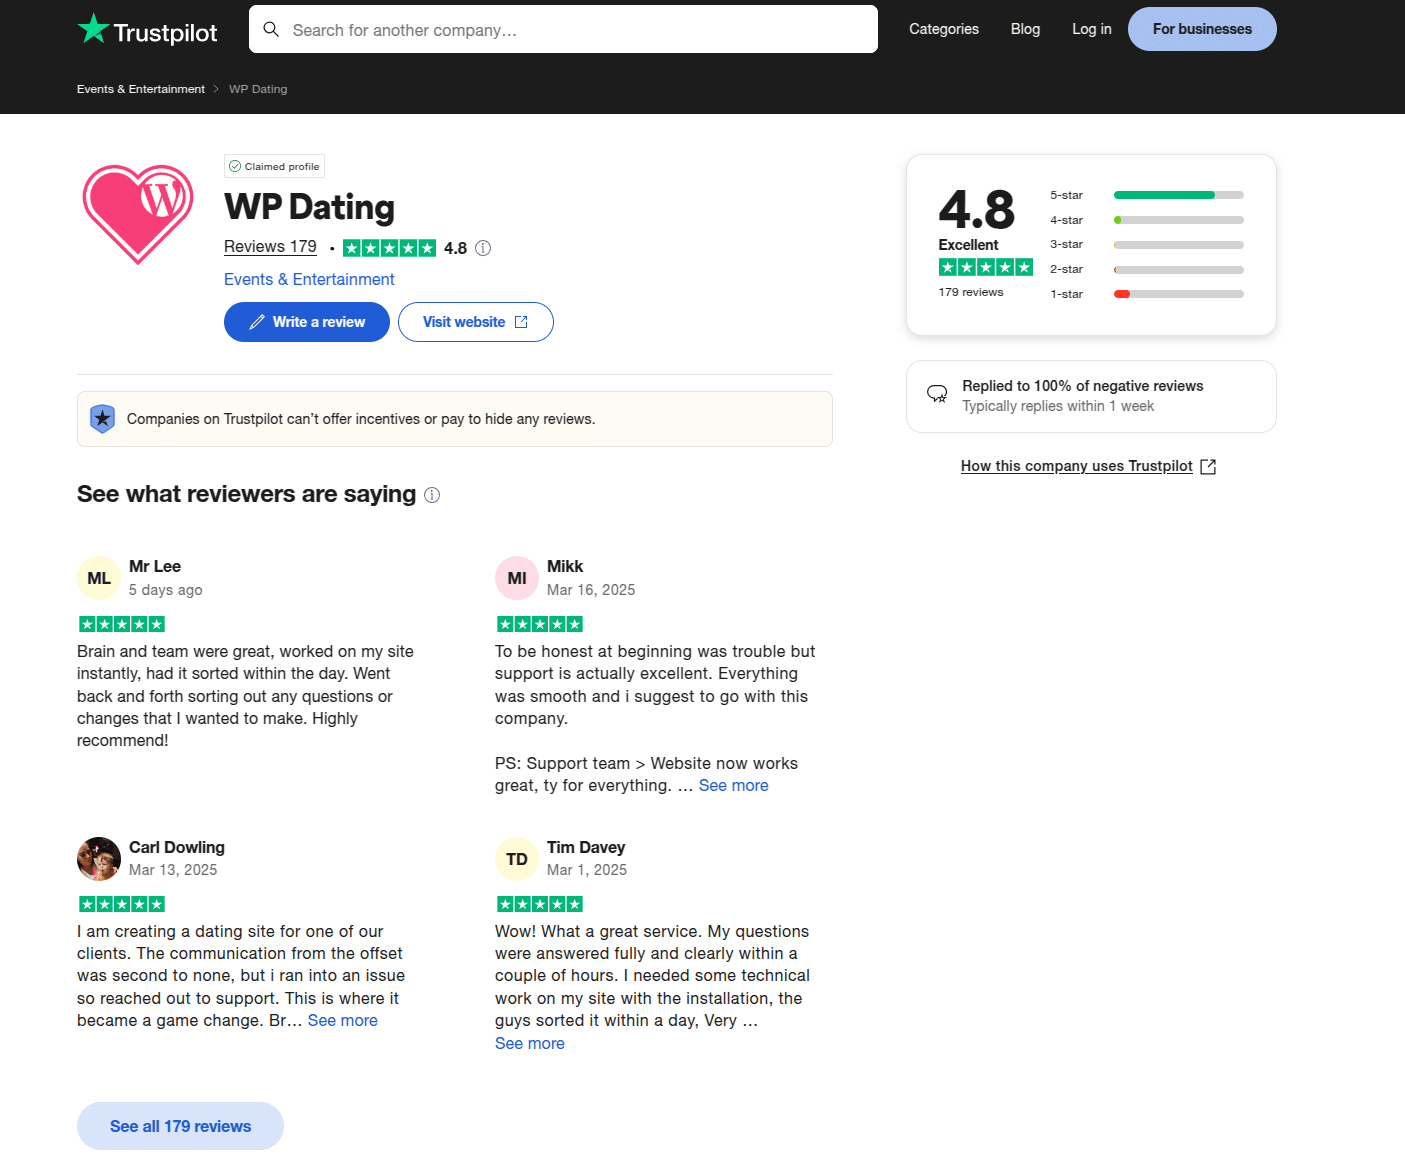Click See all 179 reviews button
Screen dimensions: 1405x1161
tap(180, 1126)
